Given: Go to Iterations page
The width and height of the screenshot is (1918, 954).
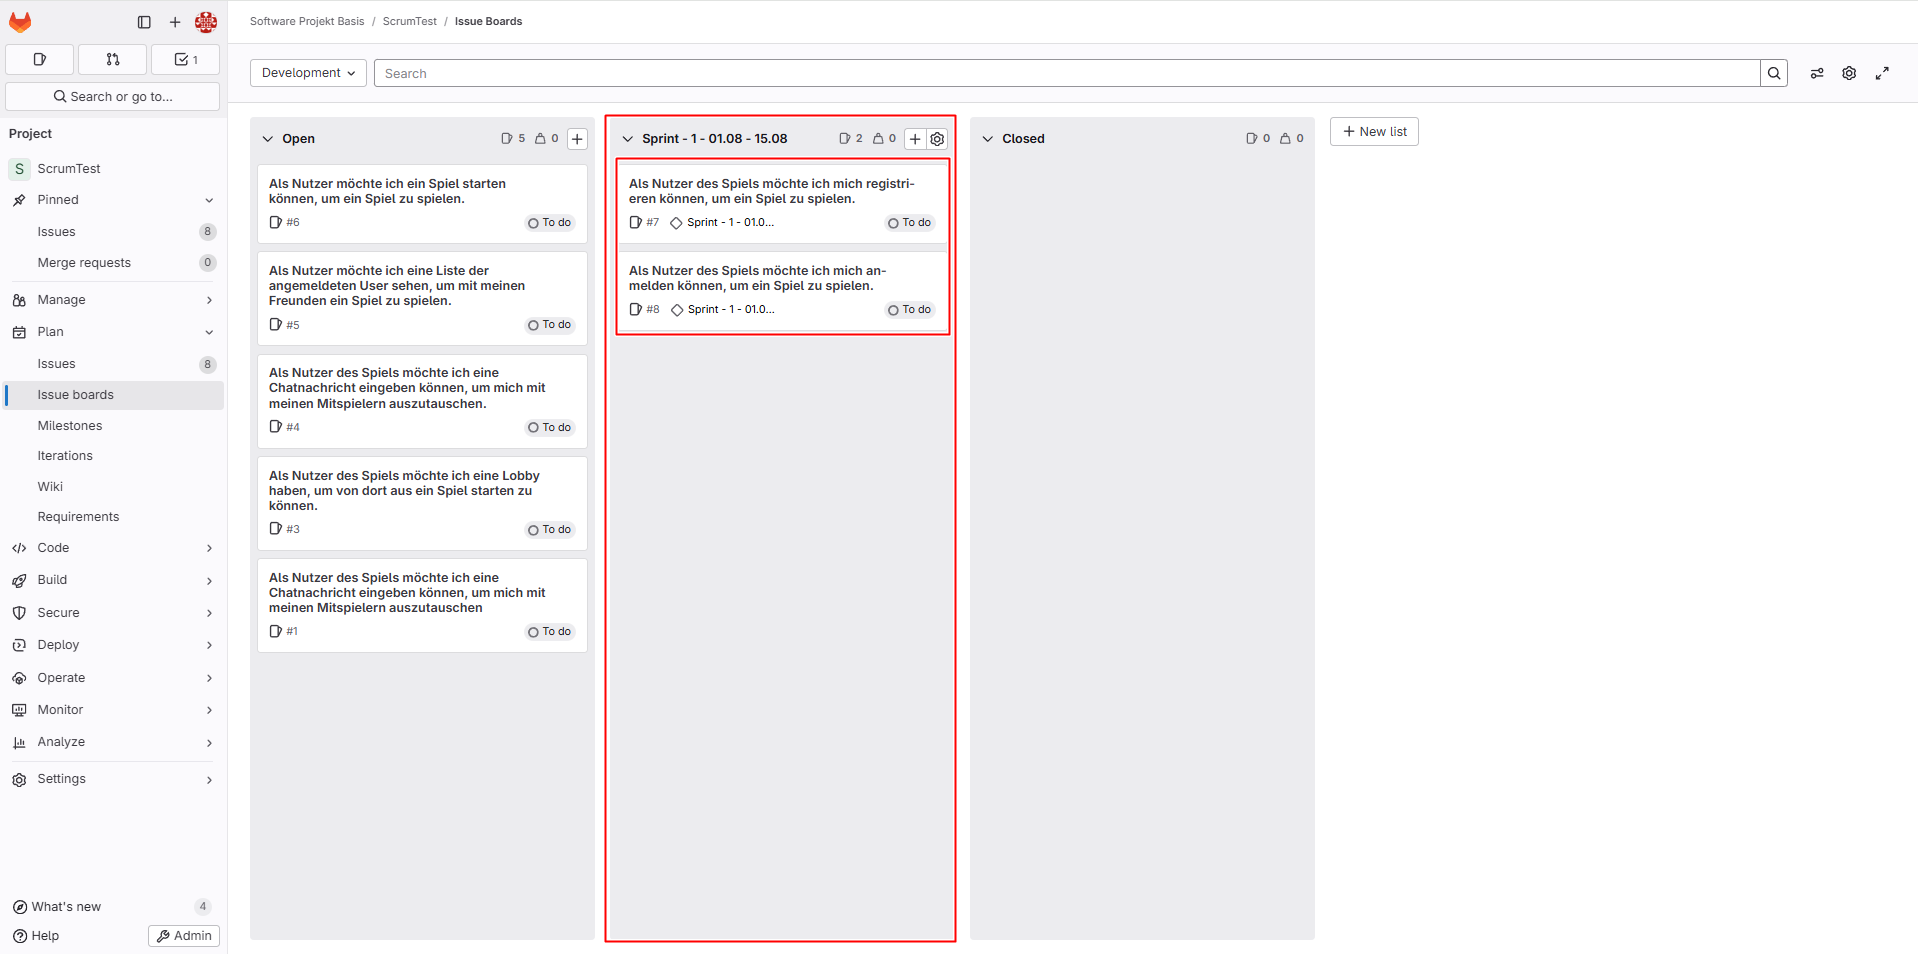Looking at the screenshot, I should pyautogui.click(x=65, y=456).
